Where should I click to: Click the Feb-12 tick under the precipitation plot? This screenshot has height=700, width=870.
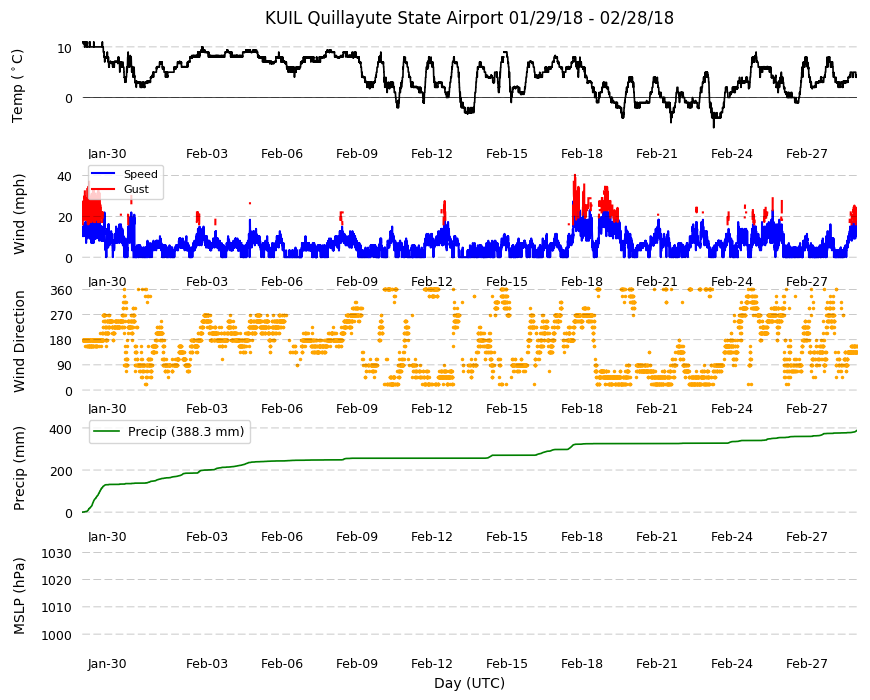(x=432, y=536)
